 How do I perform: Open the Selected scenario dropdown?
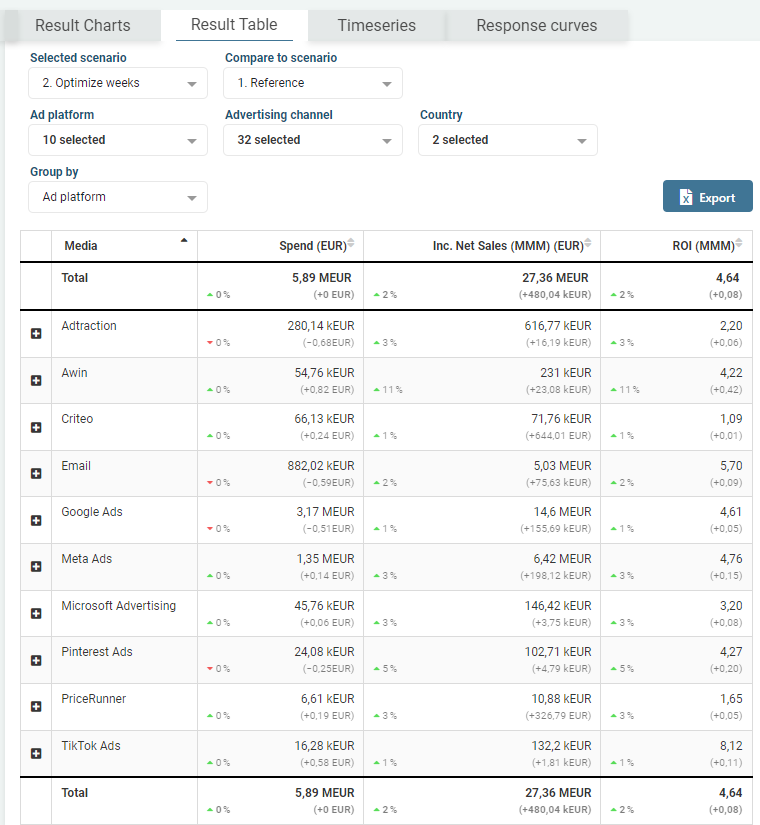118,83
